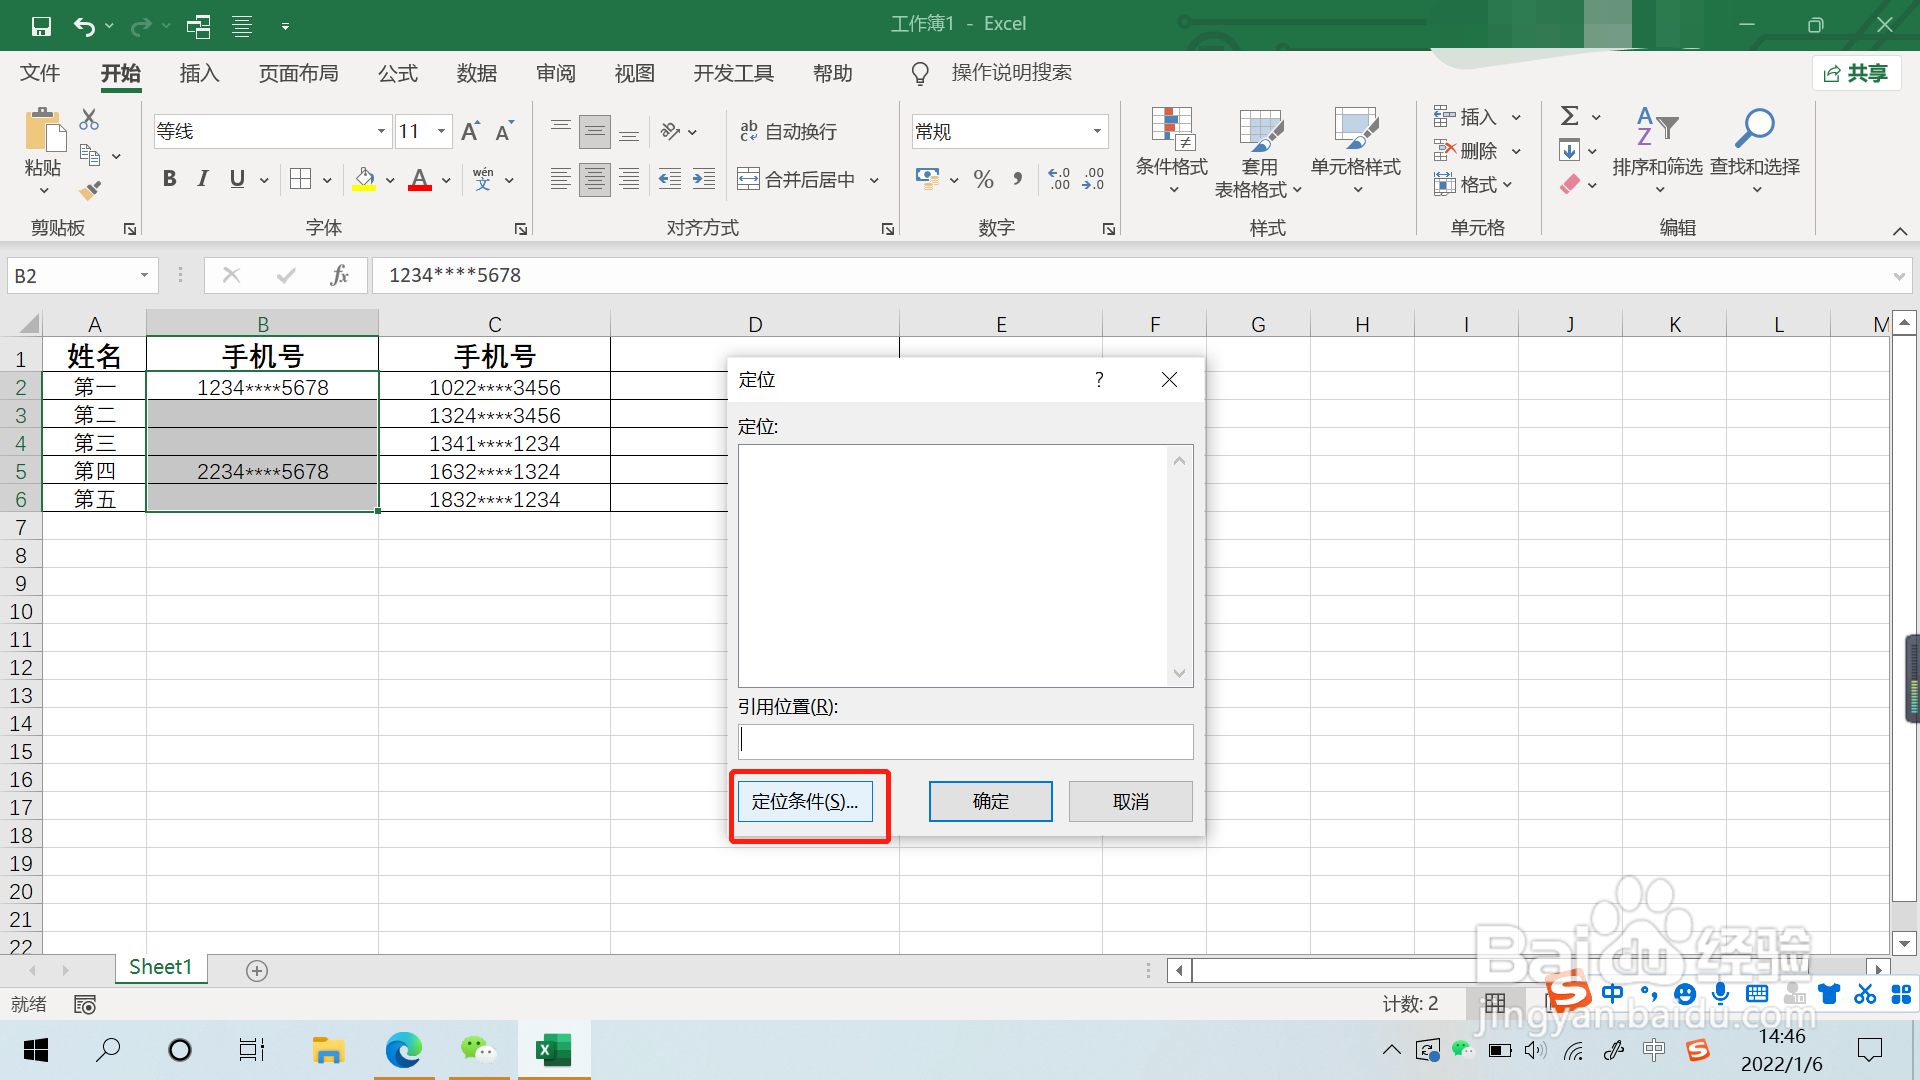Click the 定位条件(S)... button
This screenshot has width=1920, height=1080.
(x=805, y=801)
